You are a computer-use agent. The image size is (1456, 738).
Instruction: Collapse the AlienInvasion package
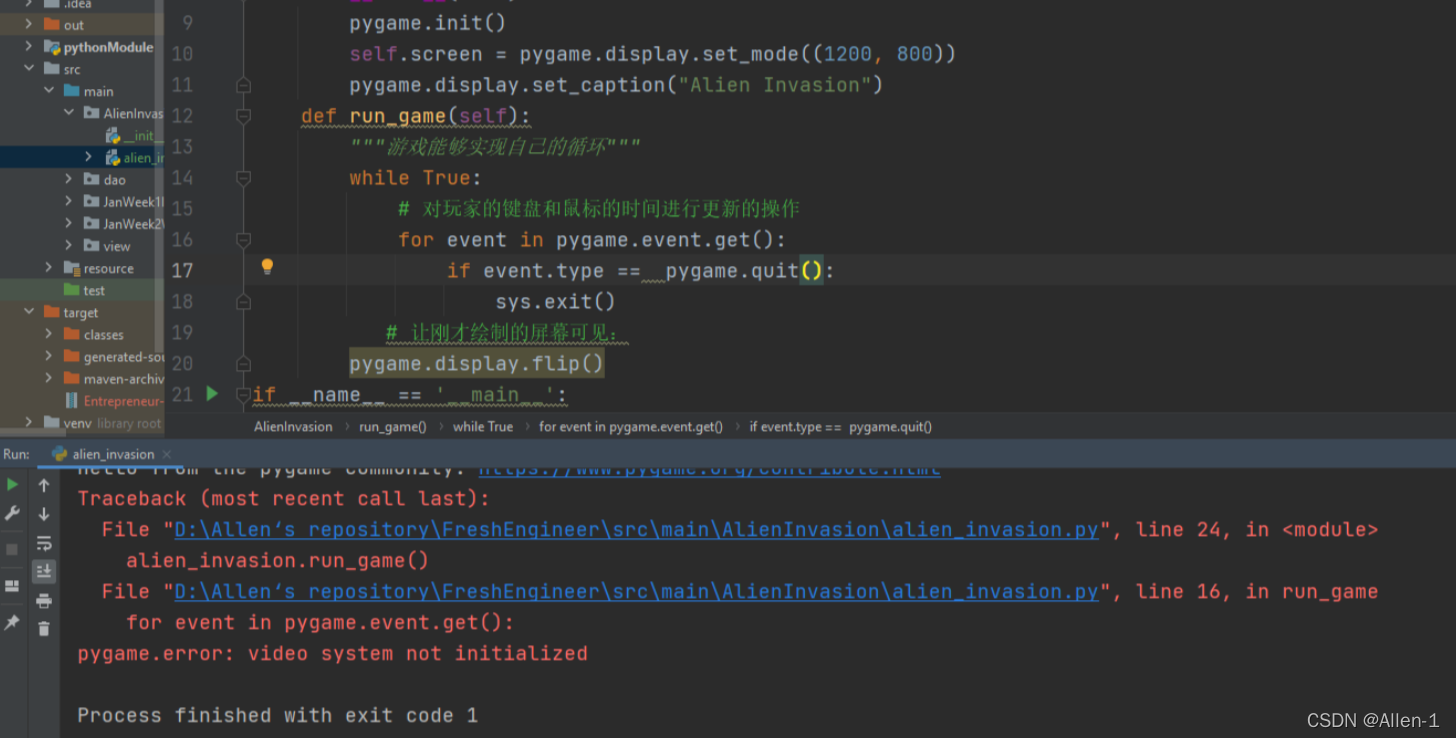[68, 113]
